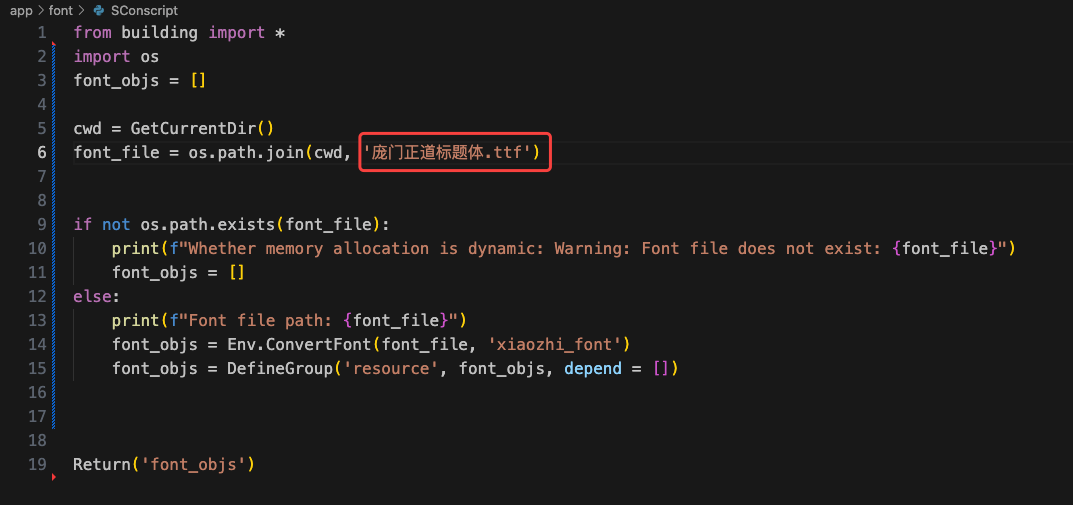1073x505 pixels.
Task: Select line number 1 in the gutter
Action: click(x=41, y=32)
